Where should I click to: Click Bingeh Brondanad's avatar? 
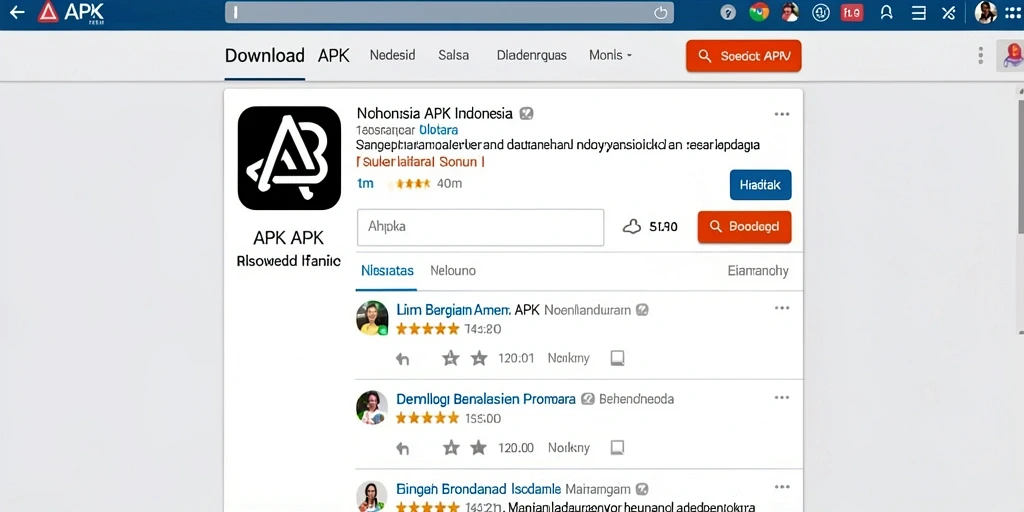pos(372,496)
